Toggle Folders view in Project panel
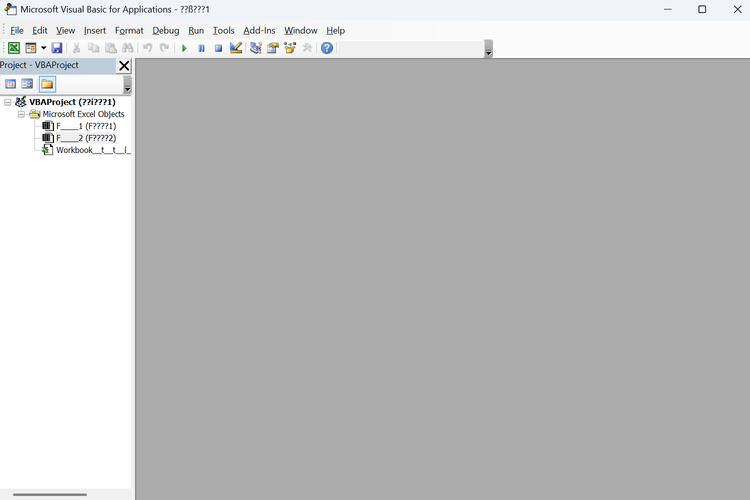The width and height of the screenshot is (750, 500). pyautogui.click(x=47, y=84)
